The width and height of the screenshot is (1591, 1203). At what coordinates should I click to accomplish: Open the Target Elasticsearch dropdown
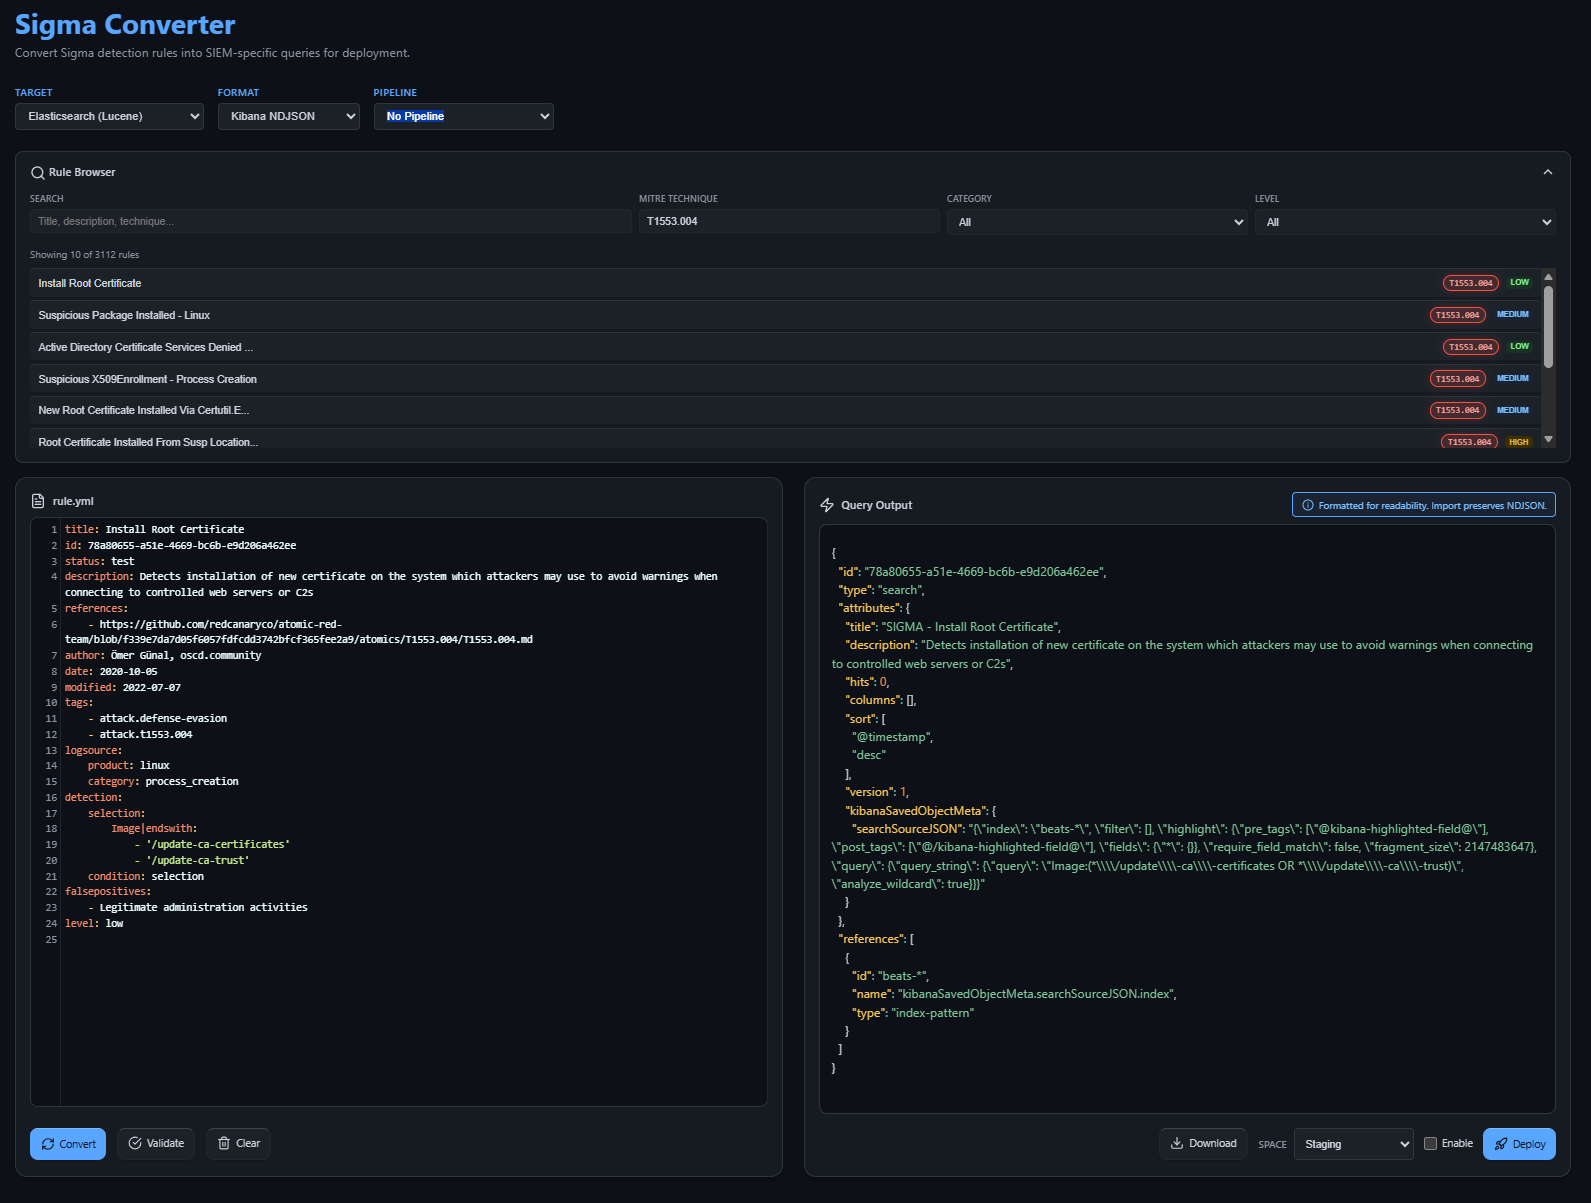point(110,117)
